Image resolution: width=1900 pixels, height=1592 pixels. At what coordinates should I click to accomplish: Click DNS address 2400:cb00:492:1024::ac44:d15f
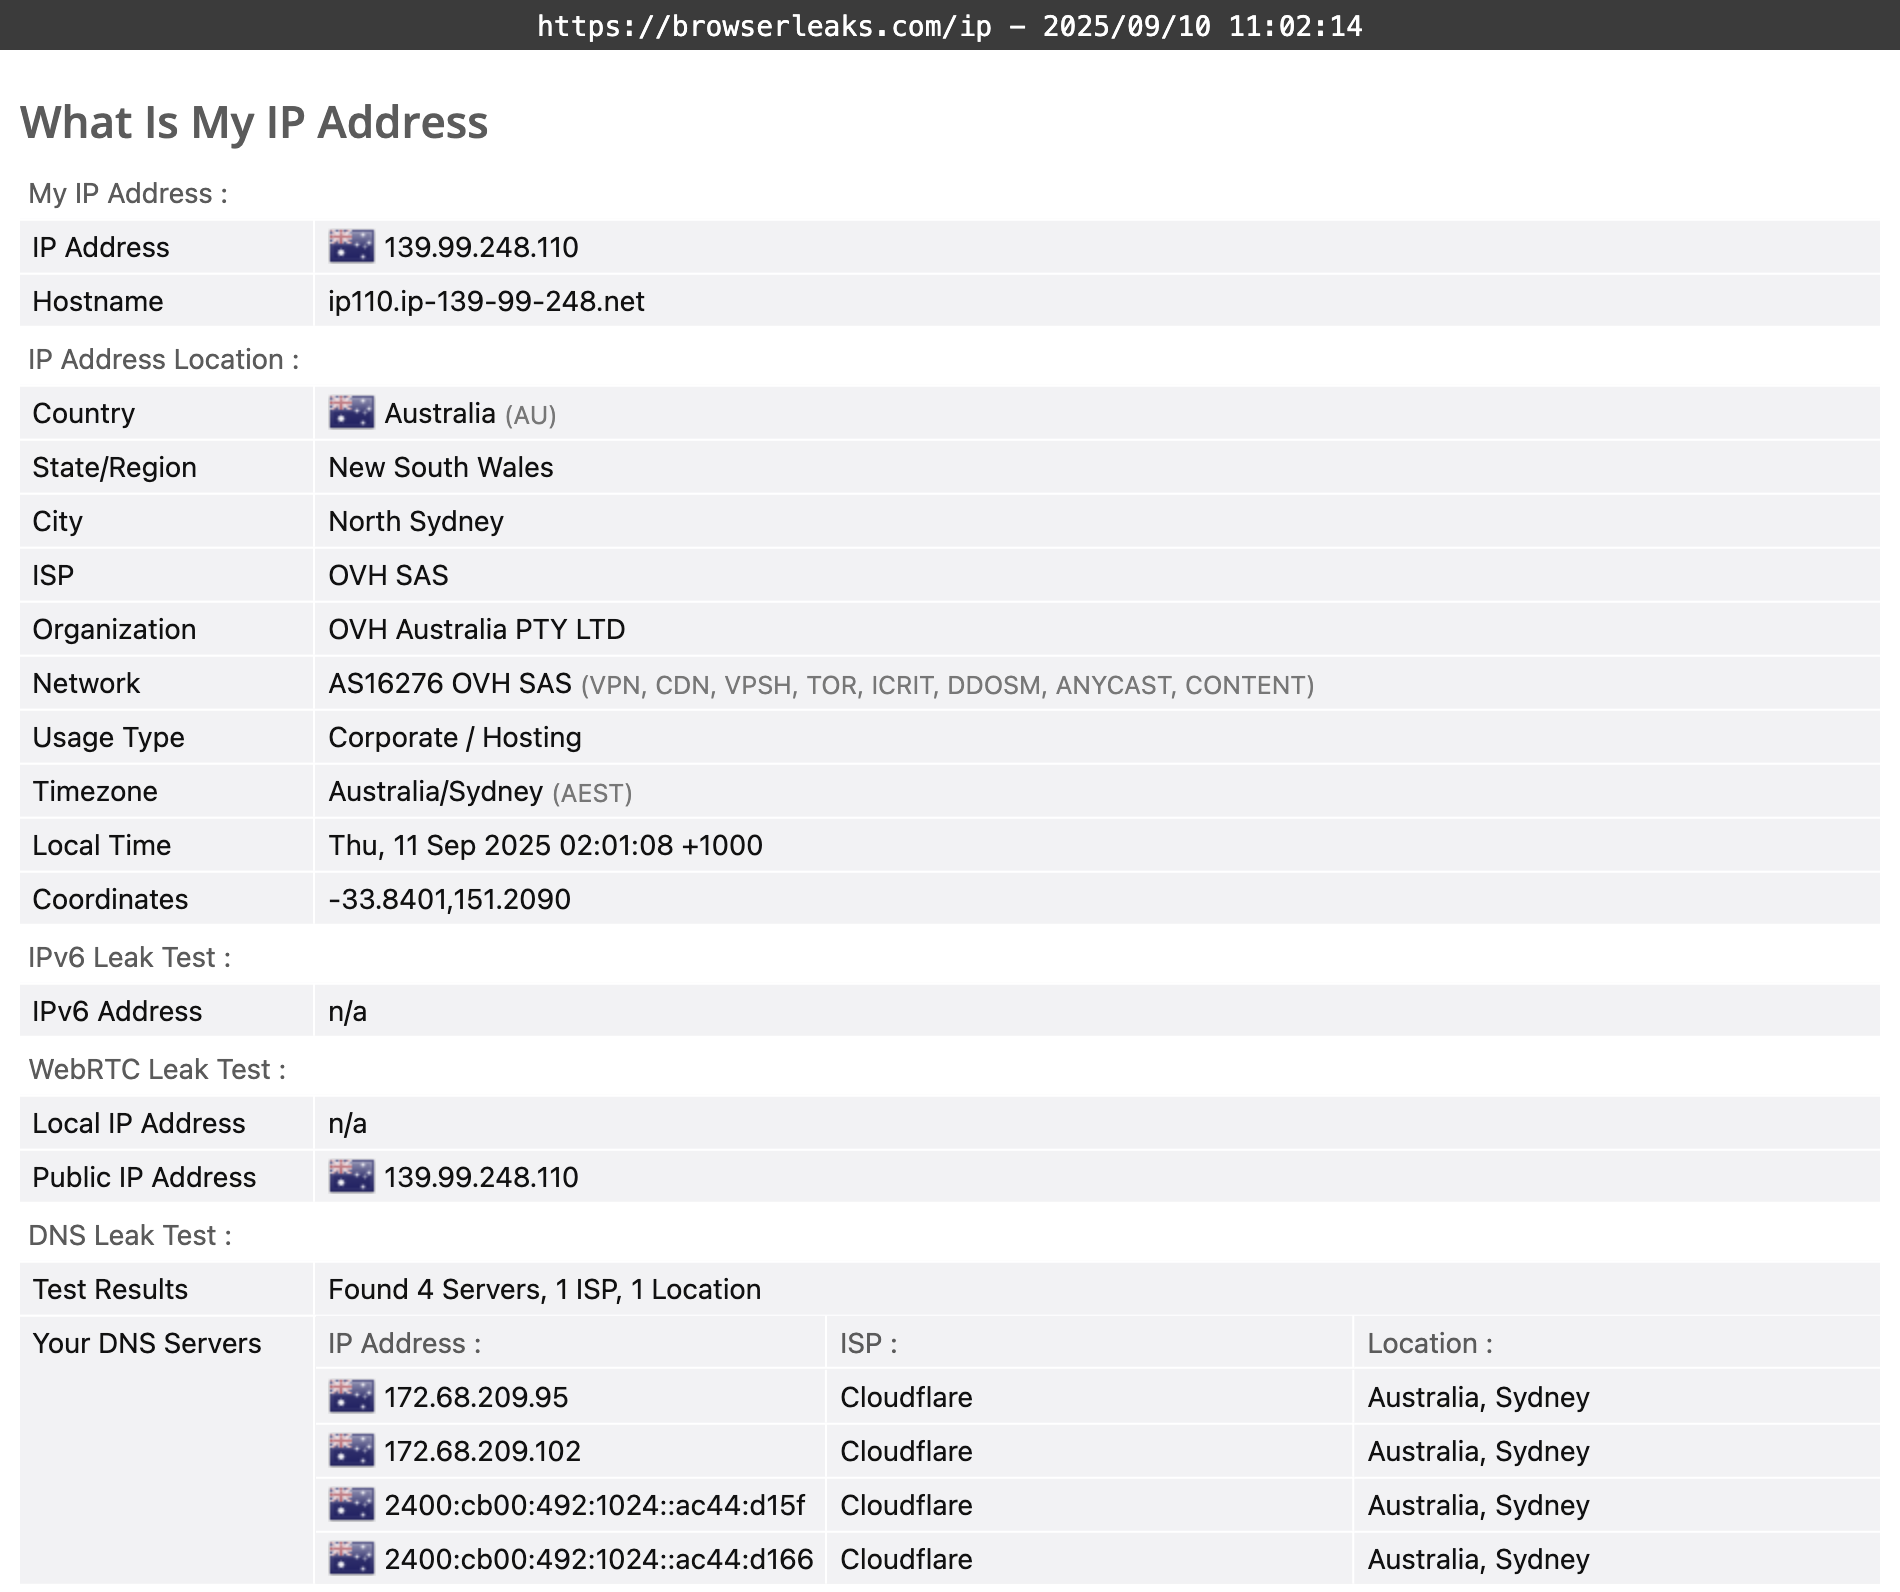tap(594, 1505)
